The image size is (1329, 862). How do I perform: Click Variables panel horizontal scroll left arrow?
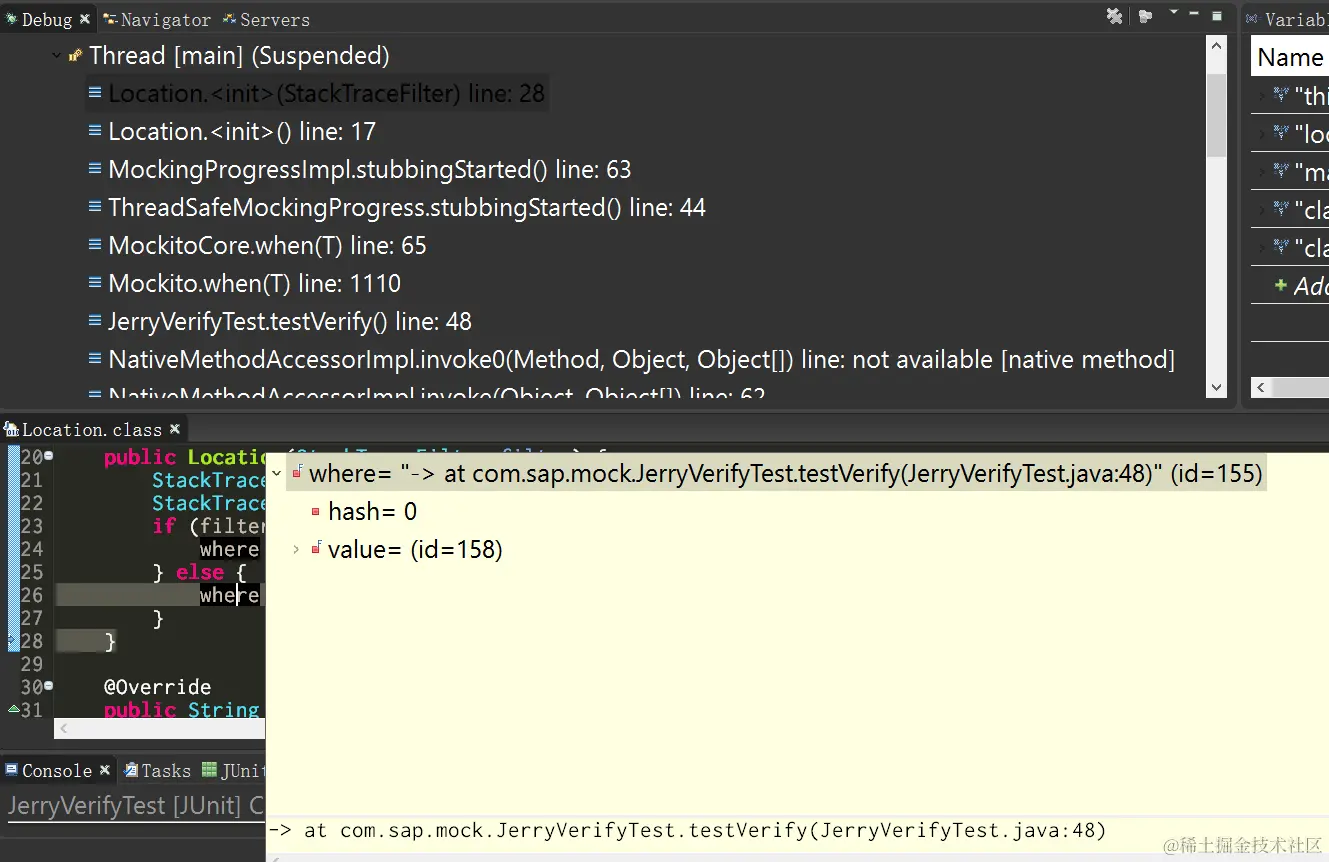coord(1260,387)
